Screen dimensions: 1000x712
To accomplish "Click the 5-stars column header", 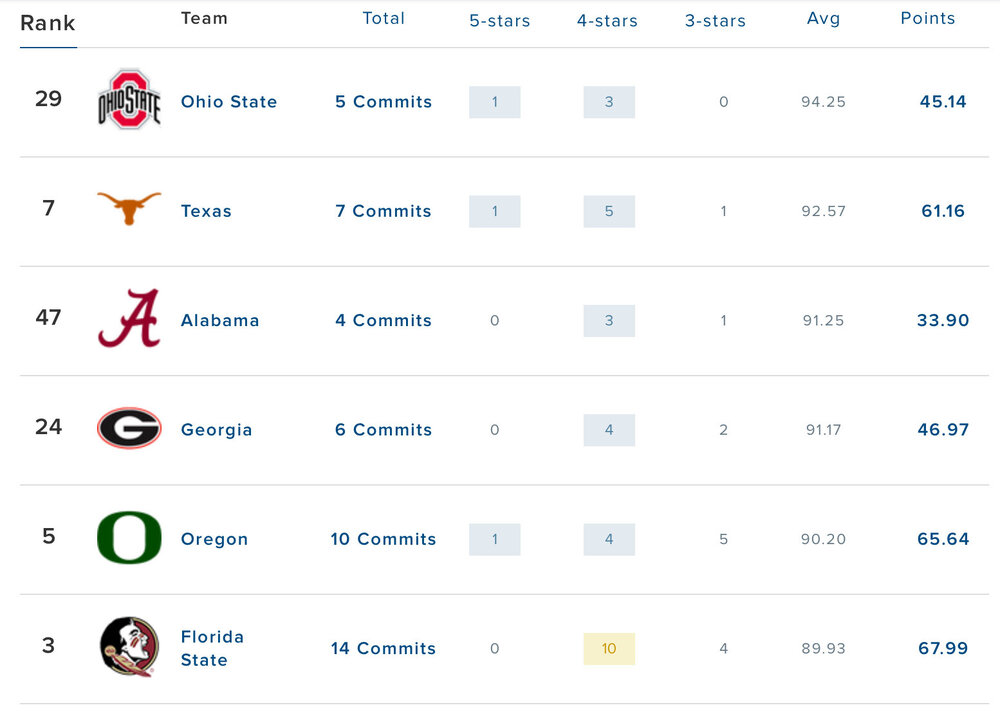I will click(499, 20).
